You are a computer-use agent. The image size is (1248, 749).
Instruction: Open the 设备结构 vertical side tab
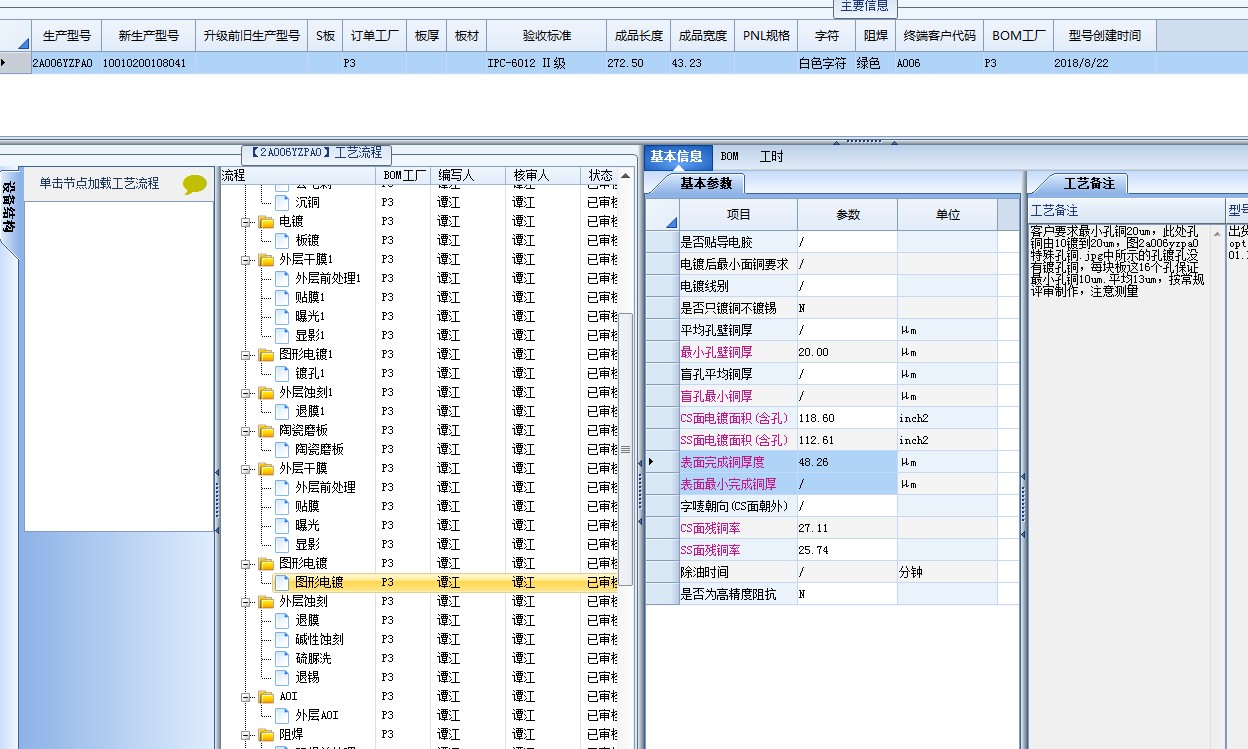[x=8, y=206]
